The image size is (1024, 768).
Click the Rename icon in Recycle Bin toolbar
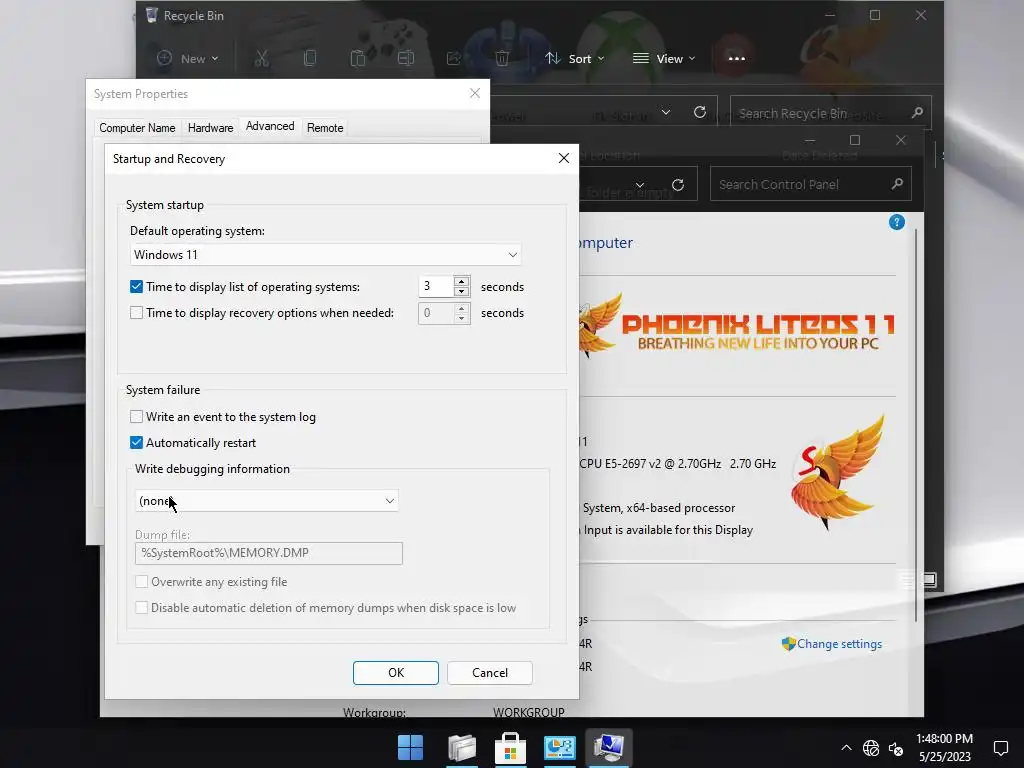pos(406,59)
